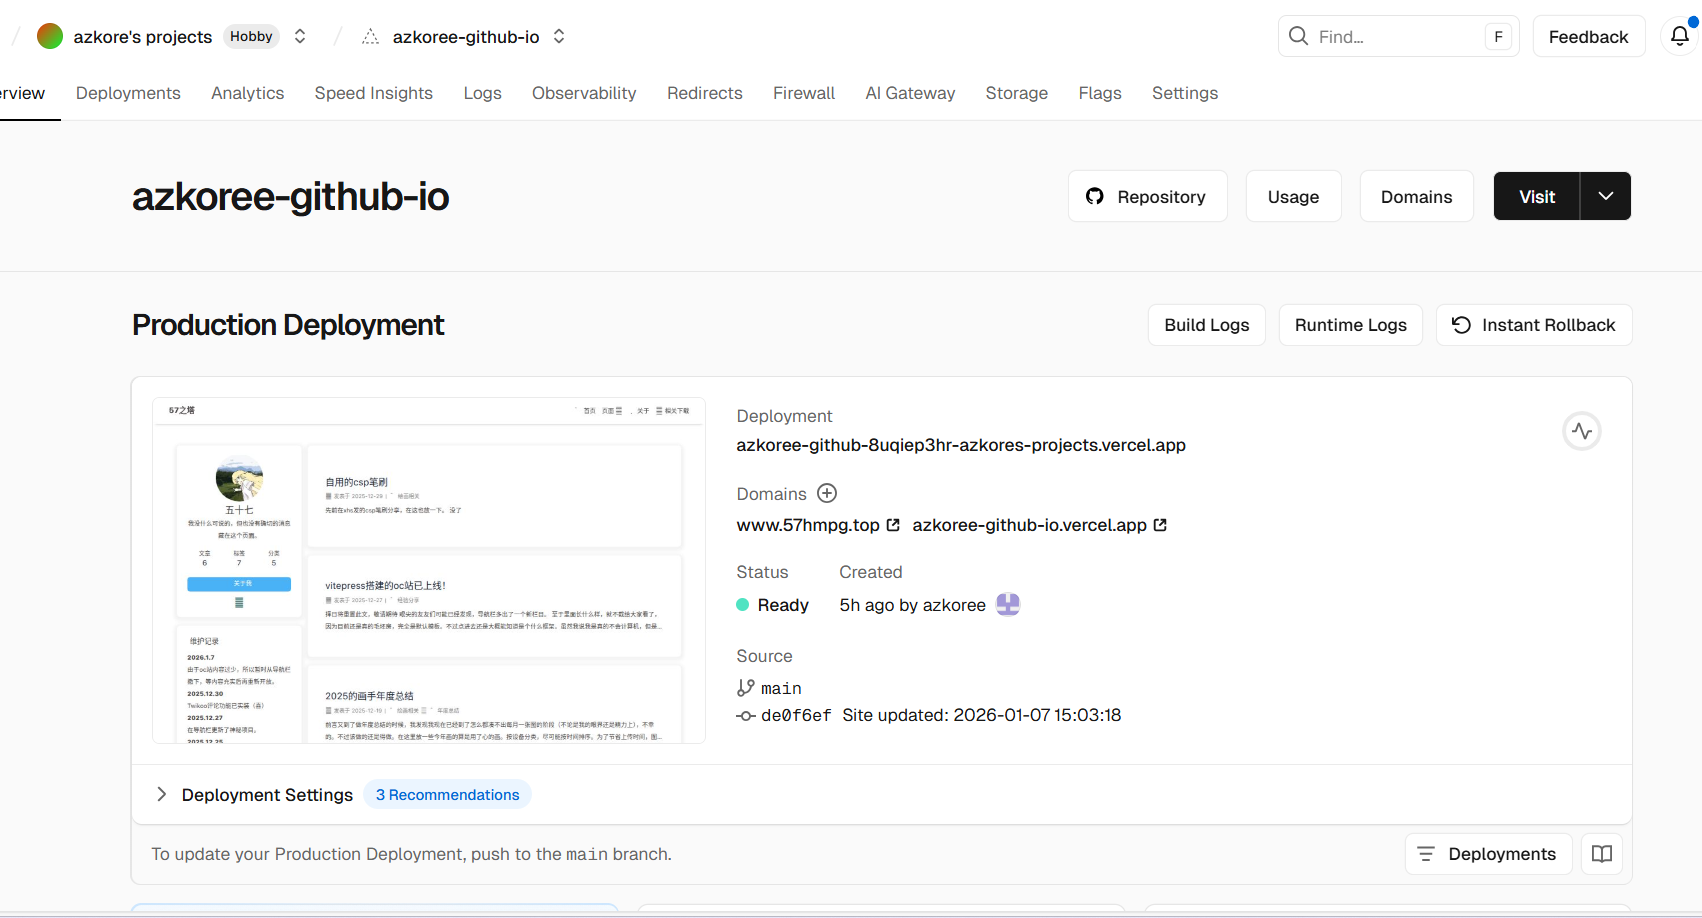
Task: Open the notifications bell icon
Action: click(x=1680, y=37)
